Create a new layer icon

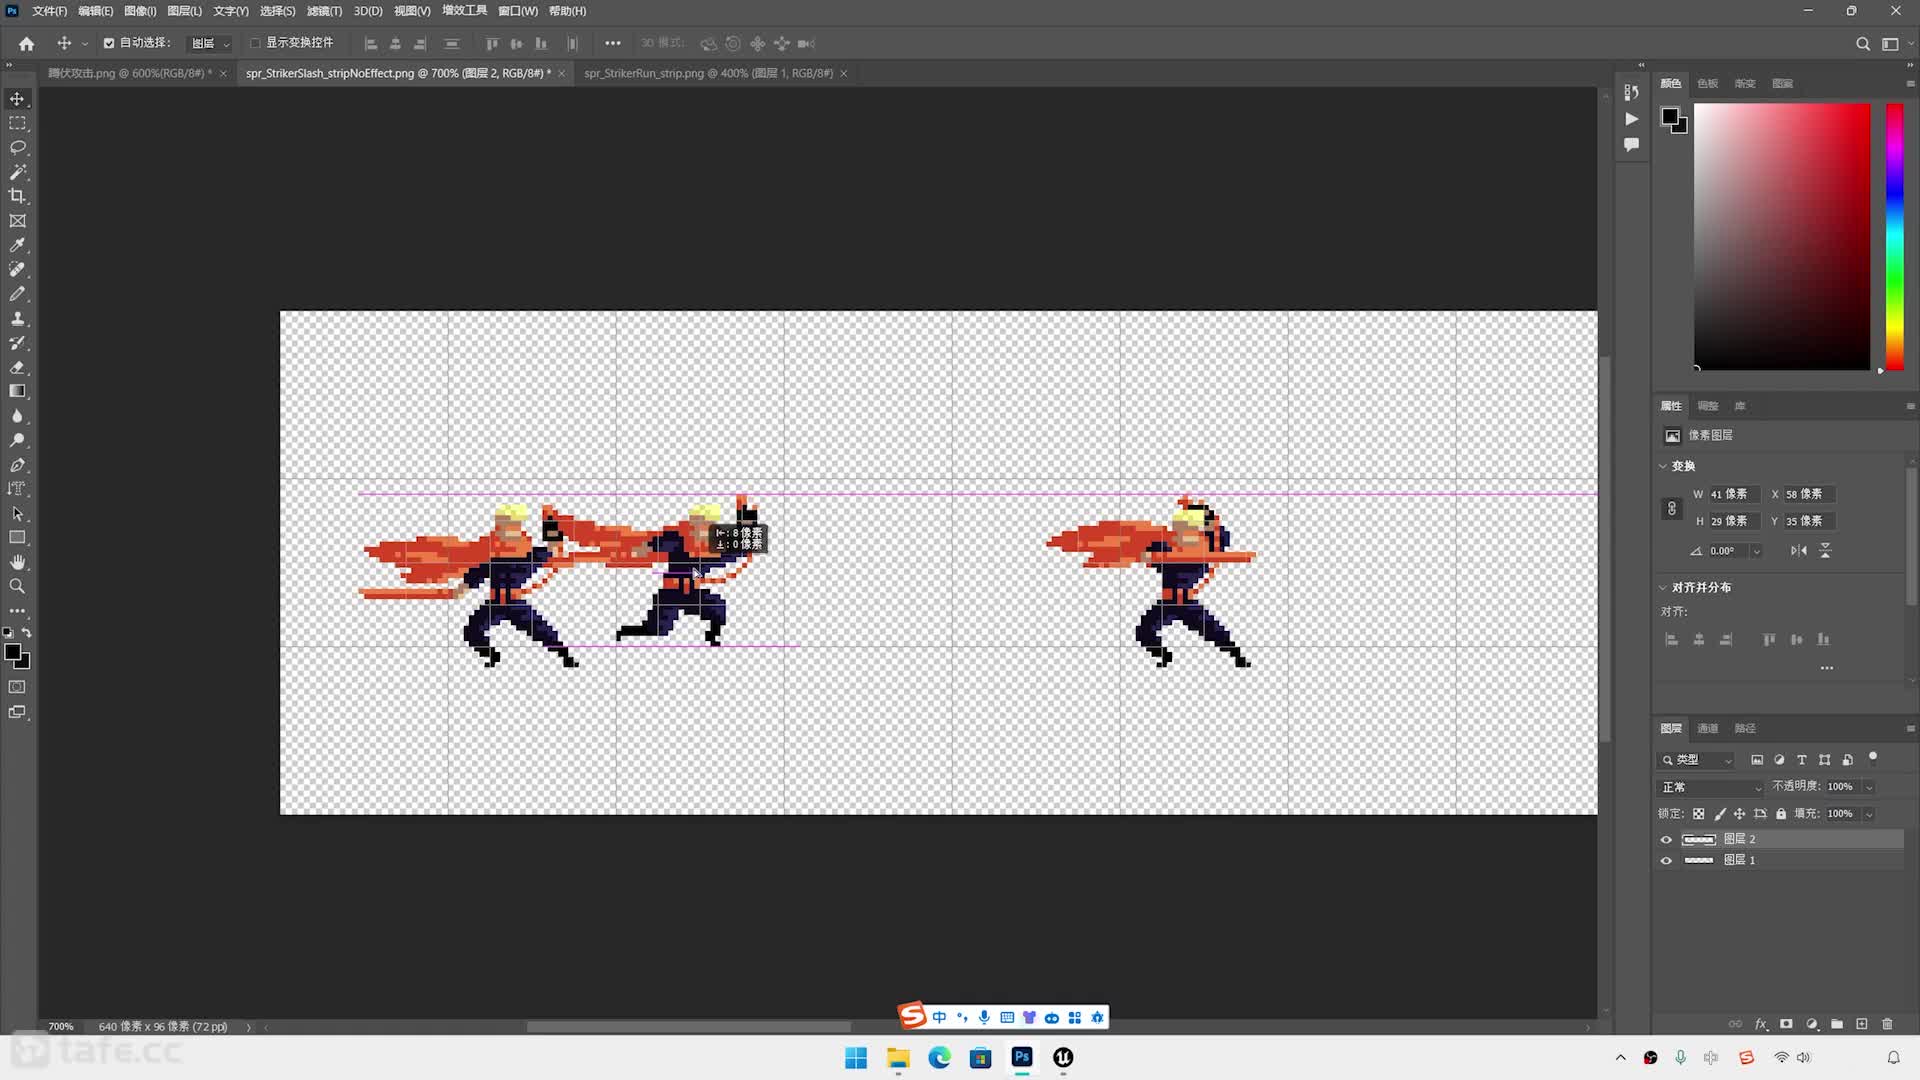(1862, 1024)
